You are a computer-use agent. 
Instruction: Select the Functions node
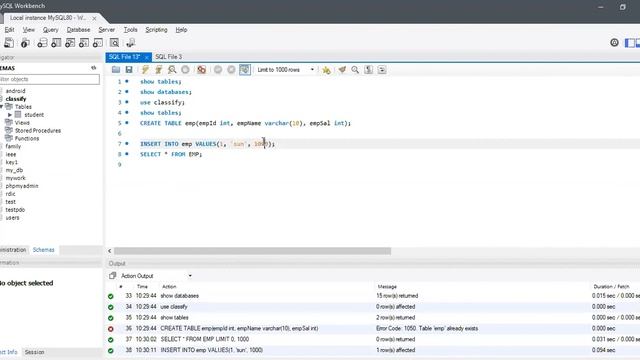pyautogui.click(x=27, y=138)
